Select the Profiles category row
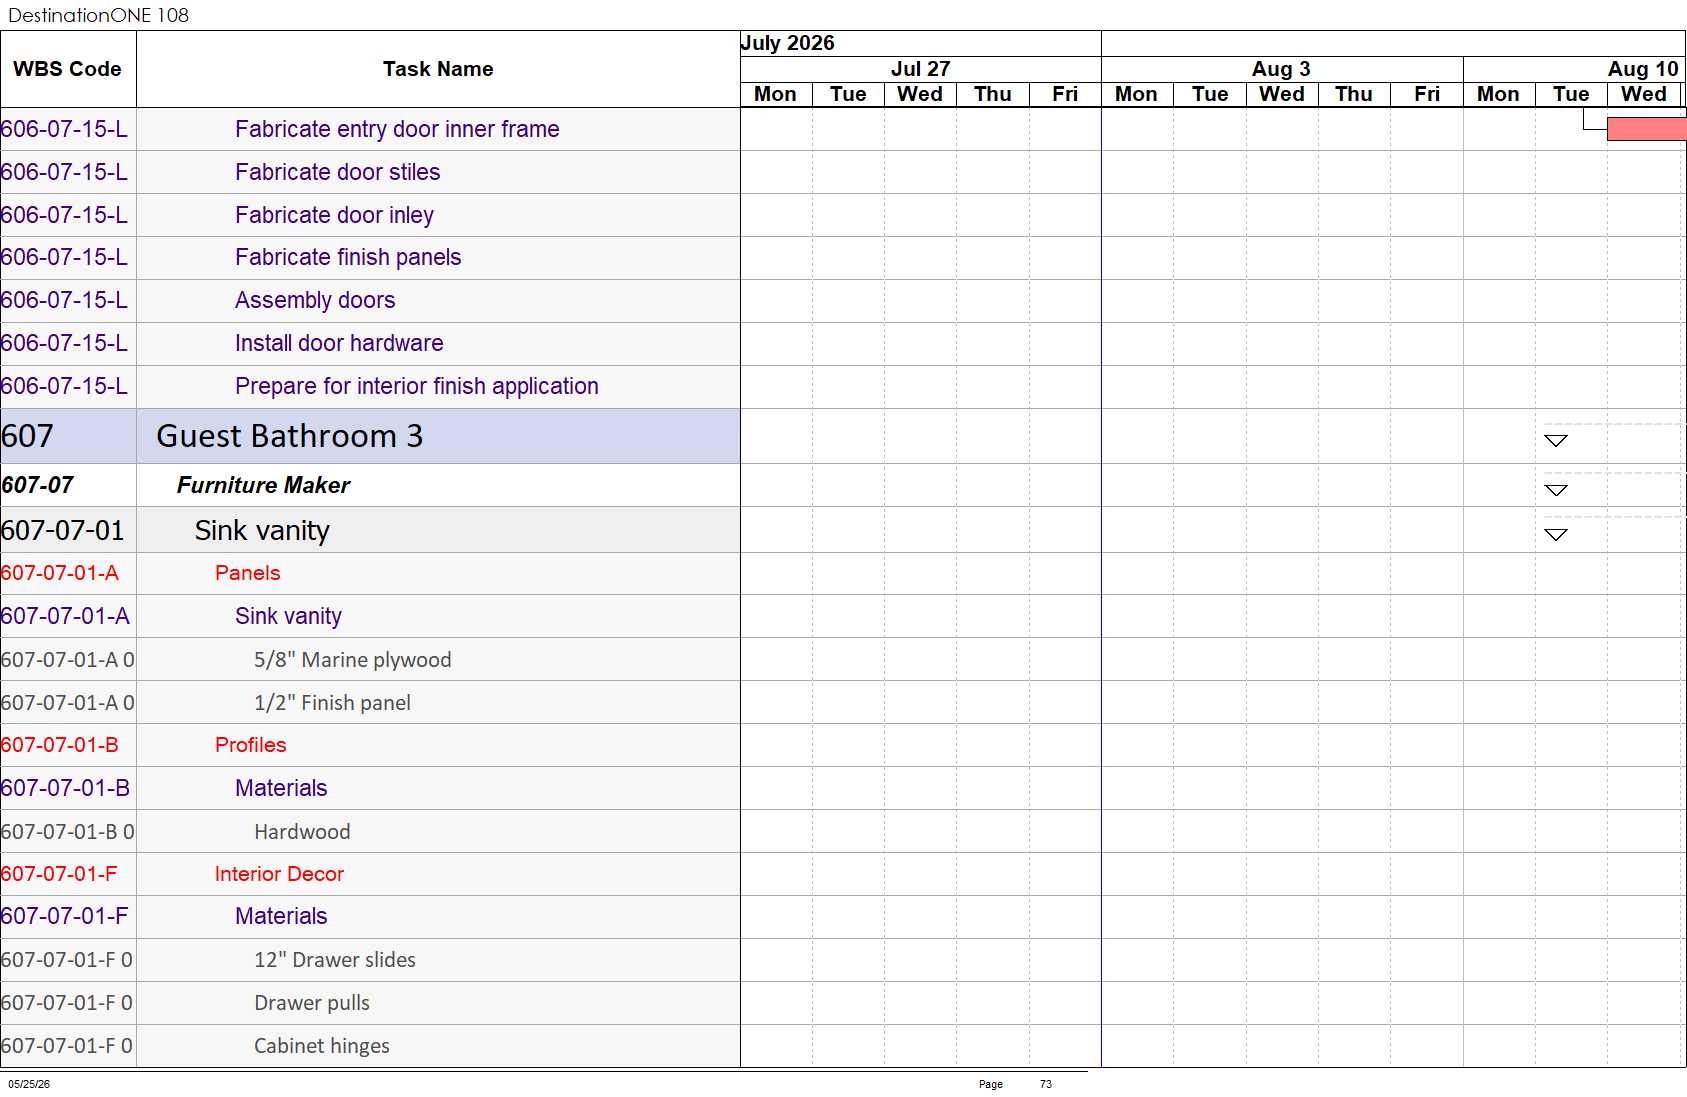 370,745
